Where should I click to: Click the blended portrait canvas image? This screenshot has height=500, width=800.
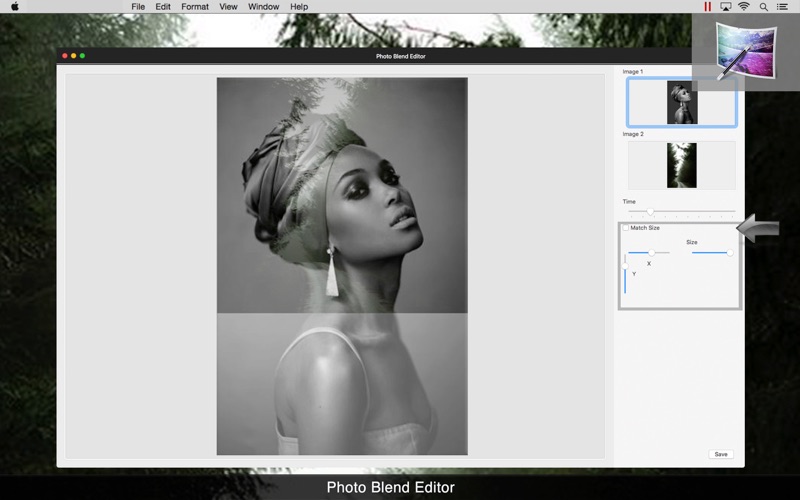click(342, 266)
